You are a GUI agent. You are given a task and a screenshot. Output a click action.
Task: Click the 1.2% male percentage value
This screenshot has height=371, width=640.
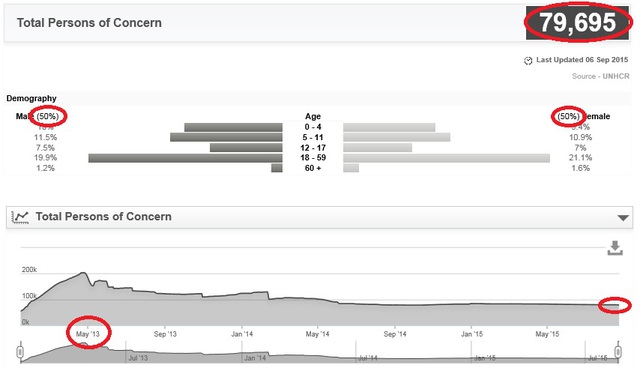[x=45, y=168]
